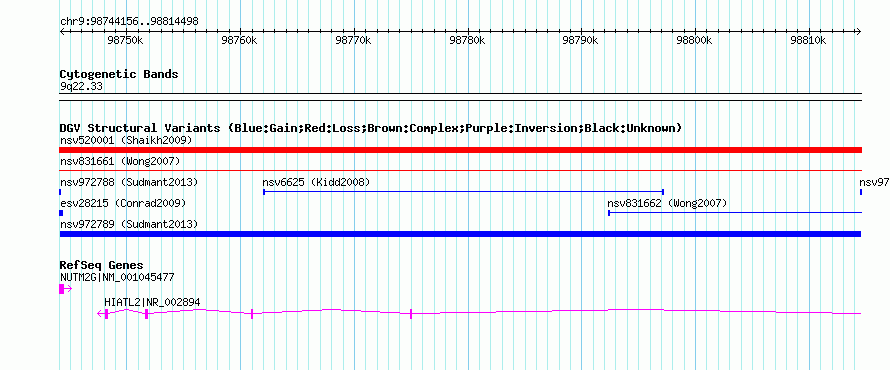Open variant label nsv520001 (Shaikh2009)
Screen dimensions: 890x370
tap(126, 140)
